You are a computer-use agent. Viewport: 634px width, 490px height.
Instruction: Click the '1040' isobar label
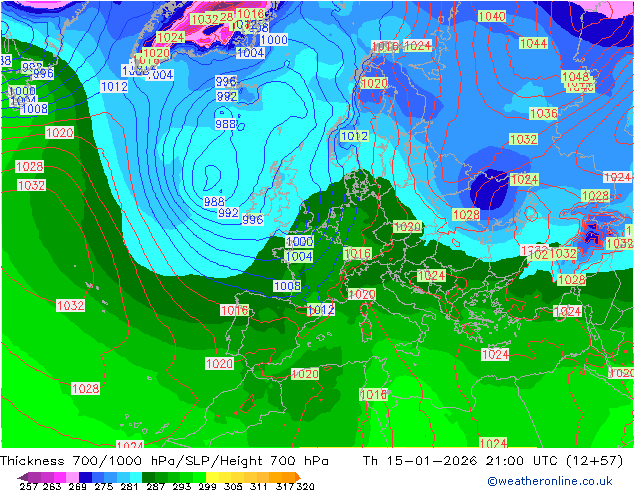click(492, 16)
